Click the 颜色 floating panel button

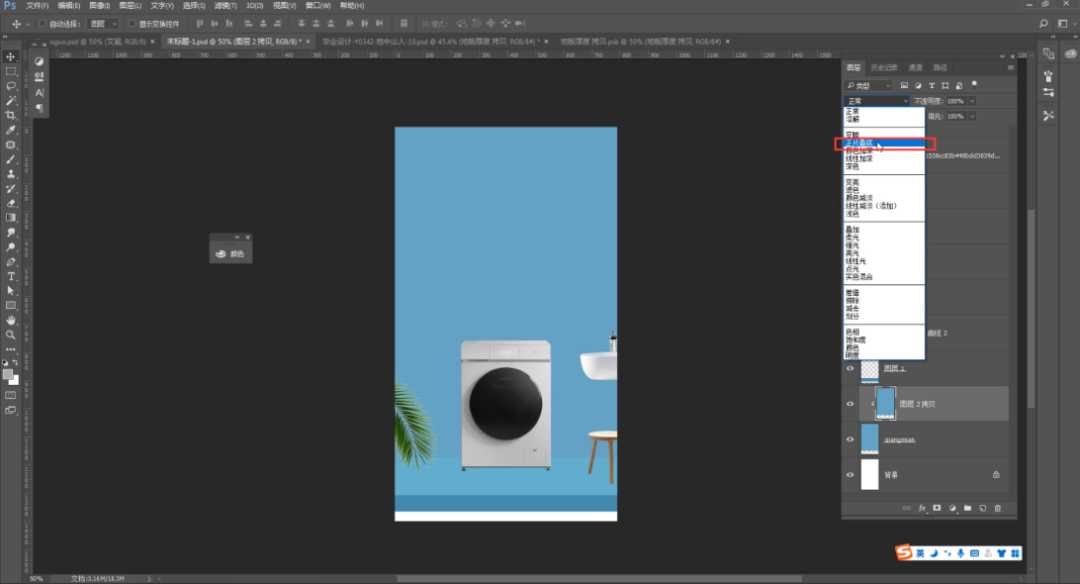pos(230,254)
